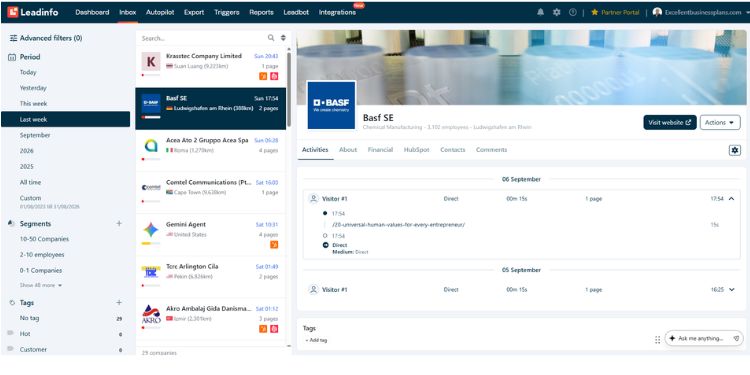Click the Akro logo thumbnail
The width and height of the screenshot is (750, 375).
pyautogui.click(x=151, y=315)
